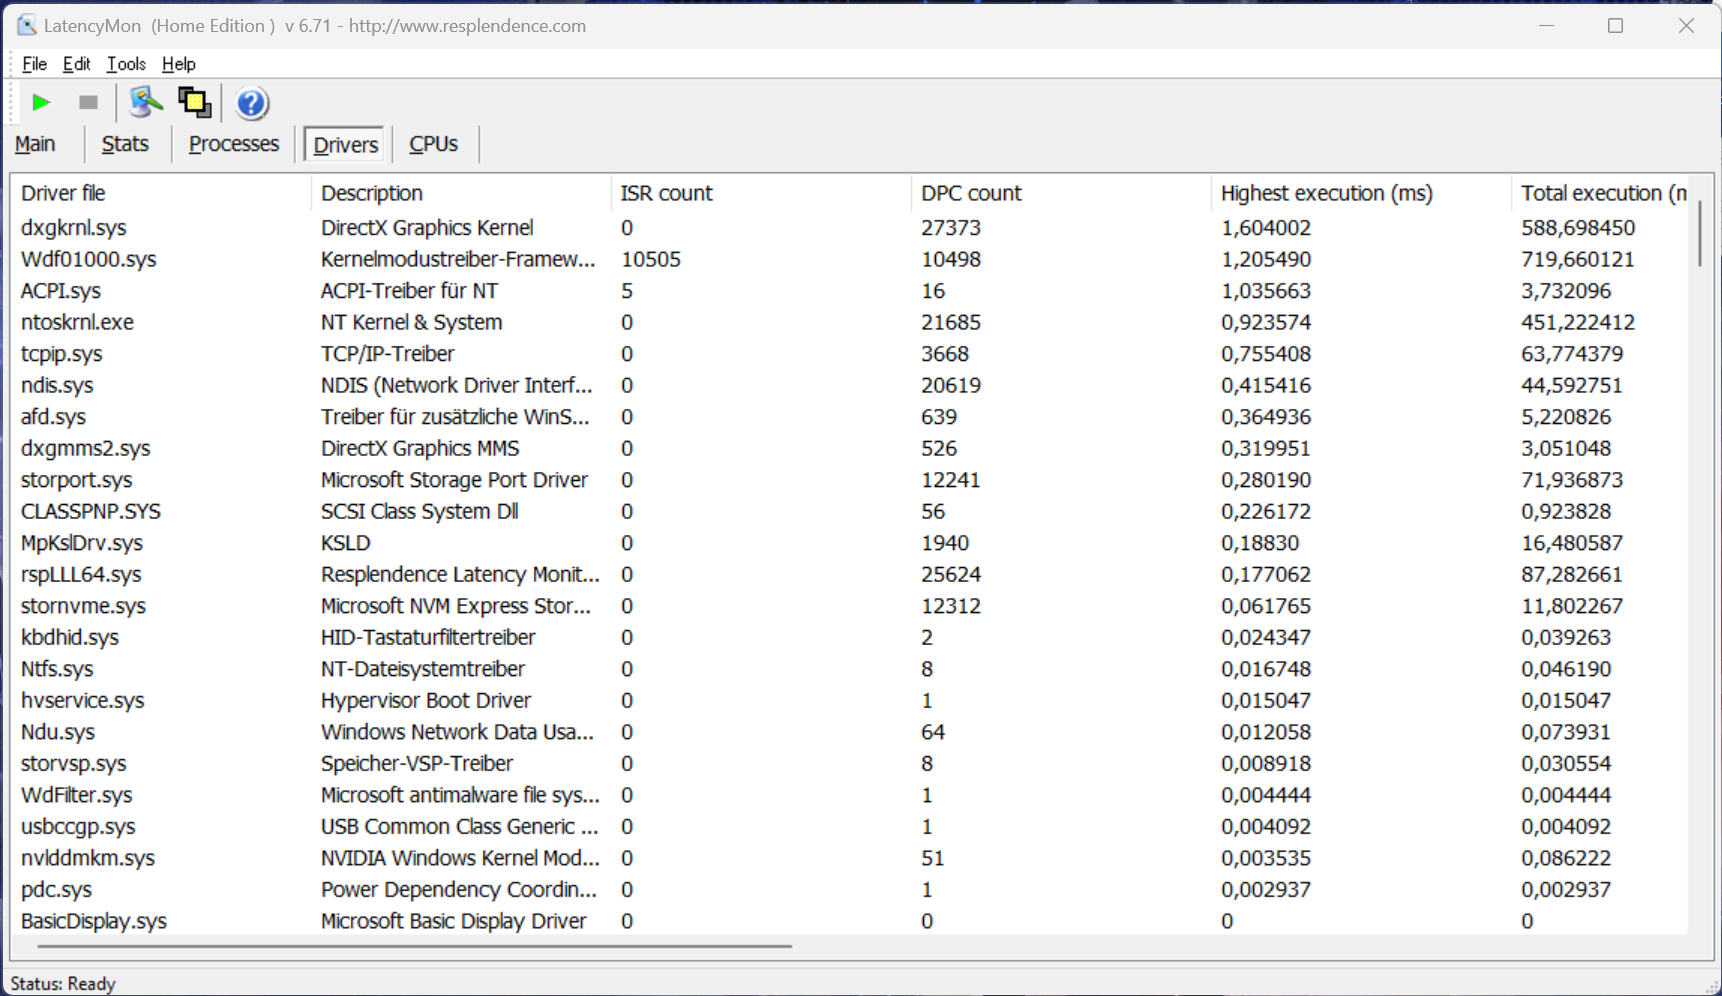Click the highest execution value 0,755408
This screenshot has height=996, width=1722.
coord(1266,354)
